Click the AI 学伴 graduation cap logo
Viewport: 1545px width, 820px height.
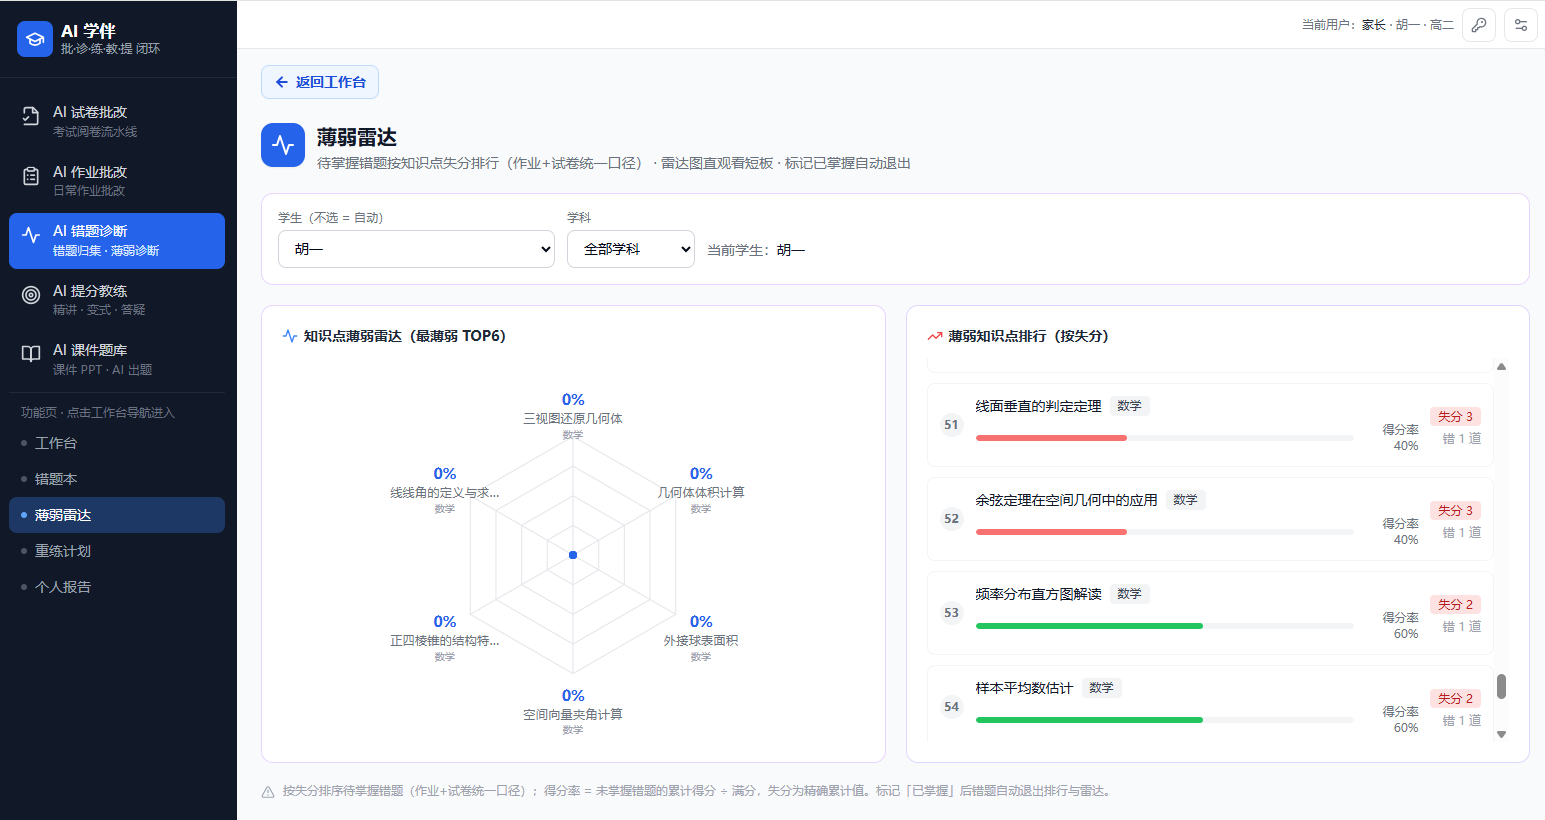(35, 39)
